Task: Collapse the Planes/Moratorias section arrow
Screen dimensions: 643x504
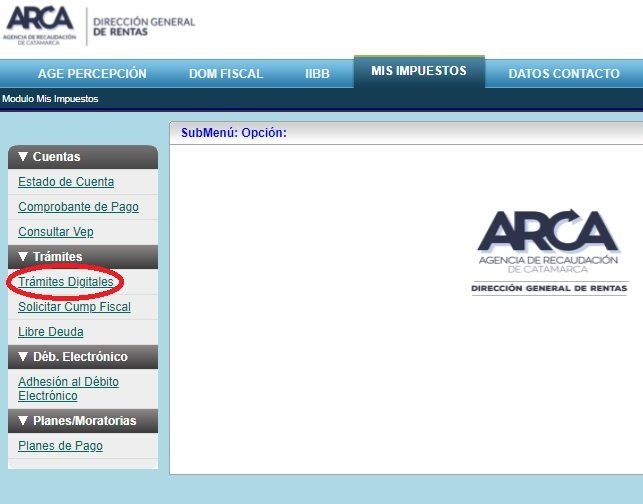Action: [x=23, y=420]
